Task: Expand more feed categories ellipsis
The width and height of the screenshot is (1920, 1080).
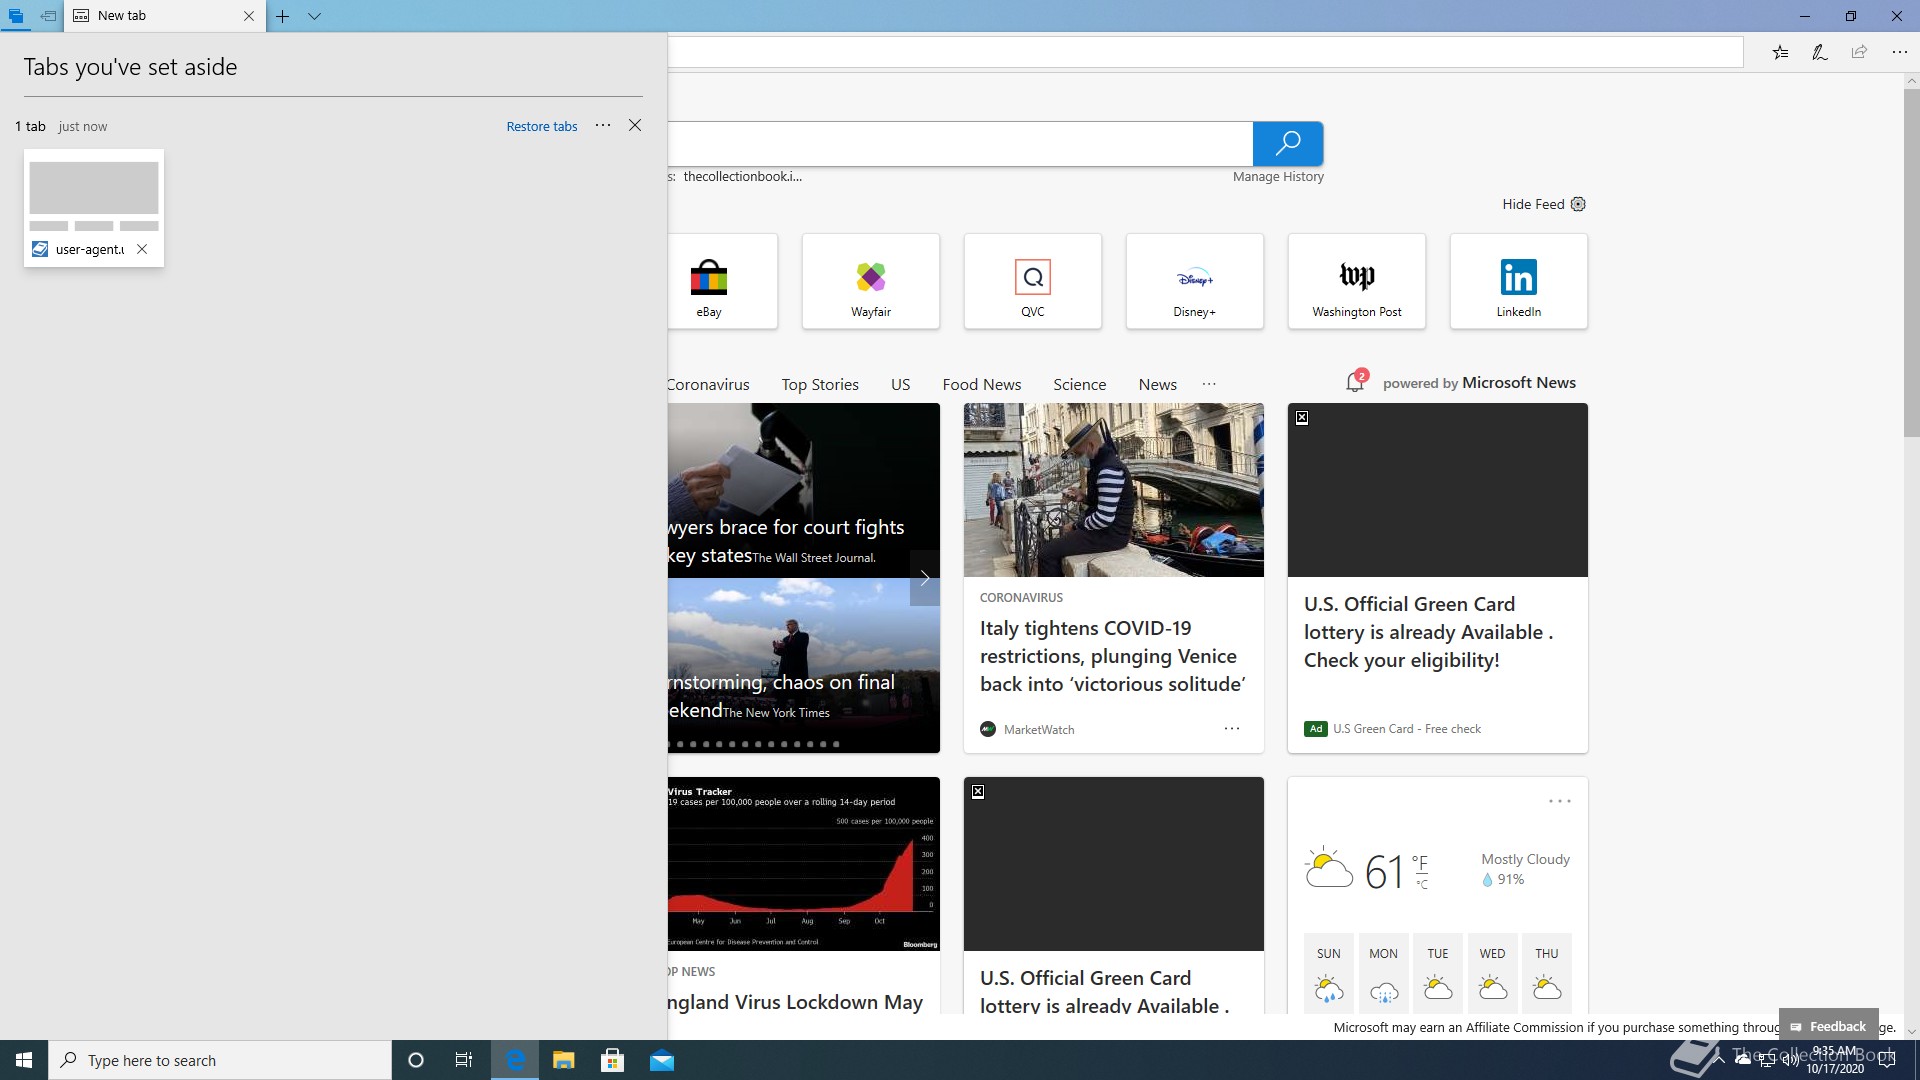Action: [x=1209, y=384]
